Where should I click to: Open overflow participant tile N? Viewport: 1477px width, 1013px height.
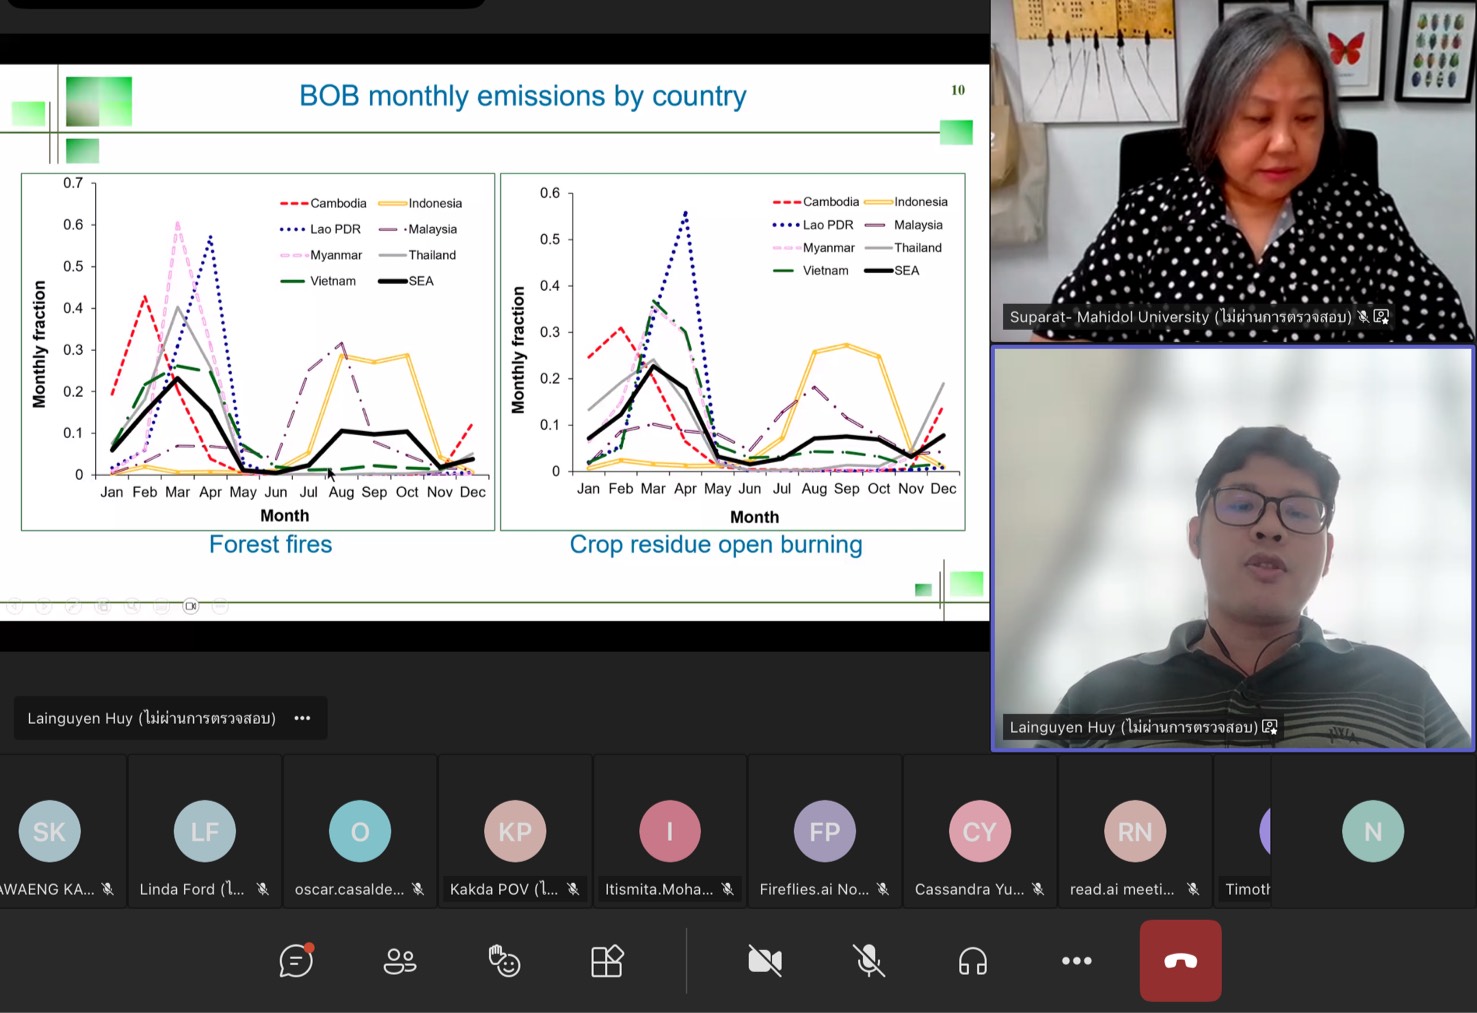[1372, 831]
